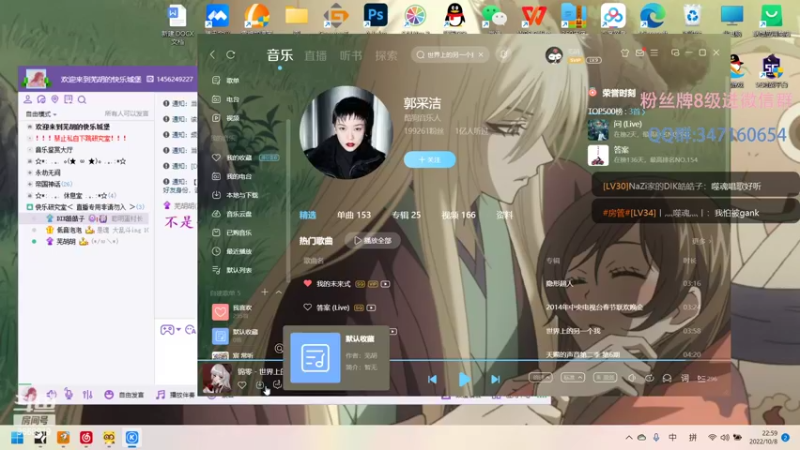Play all hot songs with 播放全部
This screenshot has width=800, height=450.
pos(372,240)
